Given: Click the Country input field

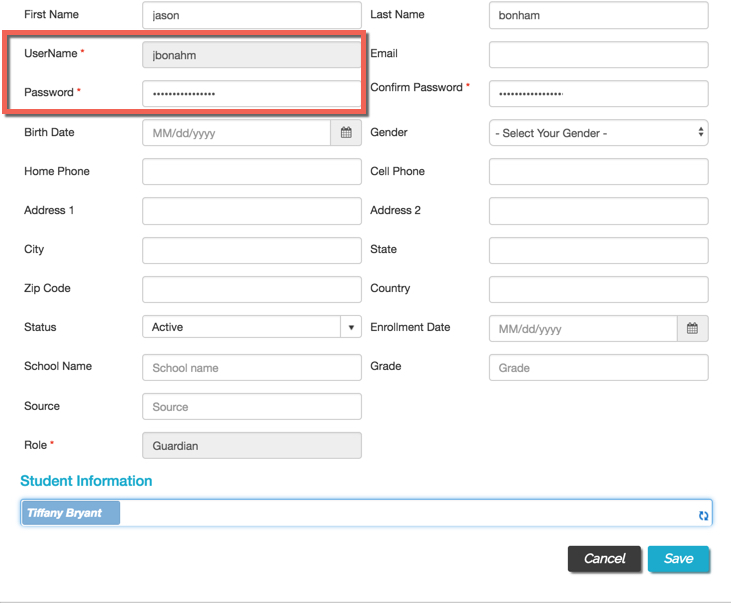Looking at the screenshot, I should (x=599, y=289).
